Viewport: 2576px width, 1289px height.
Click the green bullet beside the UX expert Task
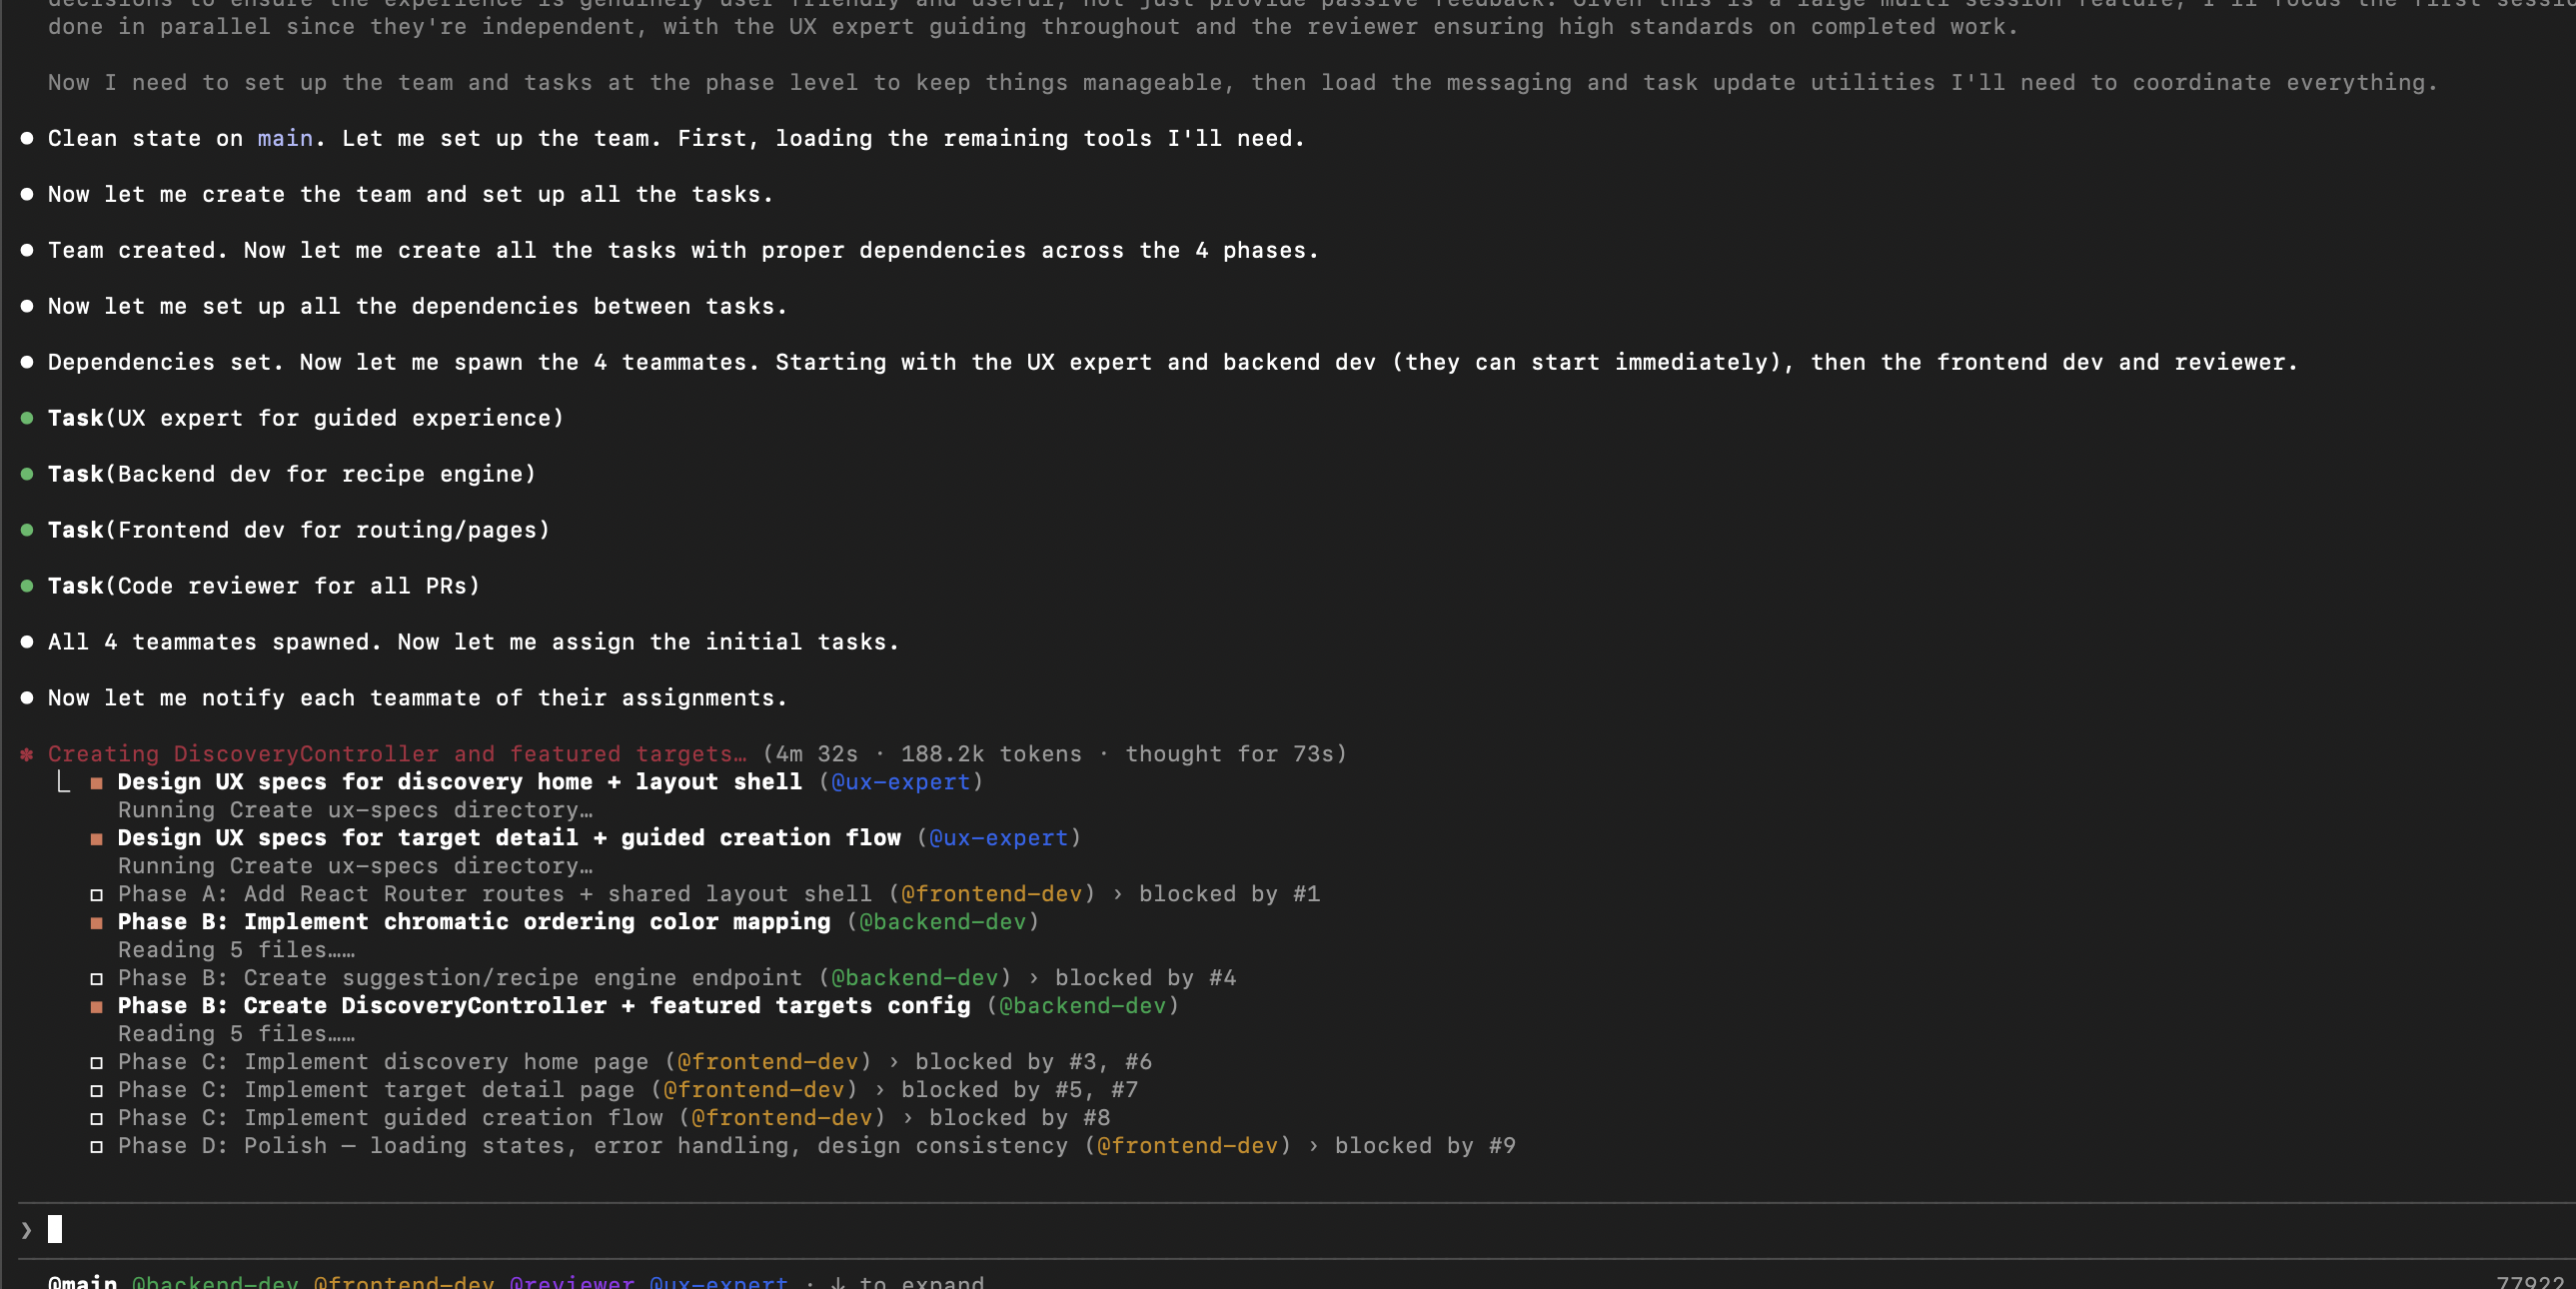(27, 418)
